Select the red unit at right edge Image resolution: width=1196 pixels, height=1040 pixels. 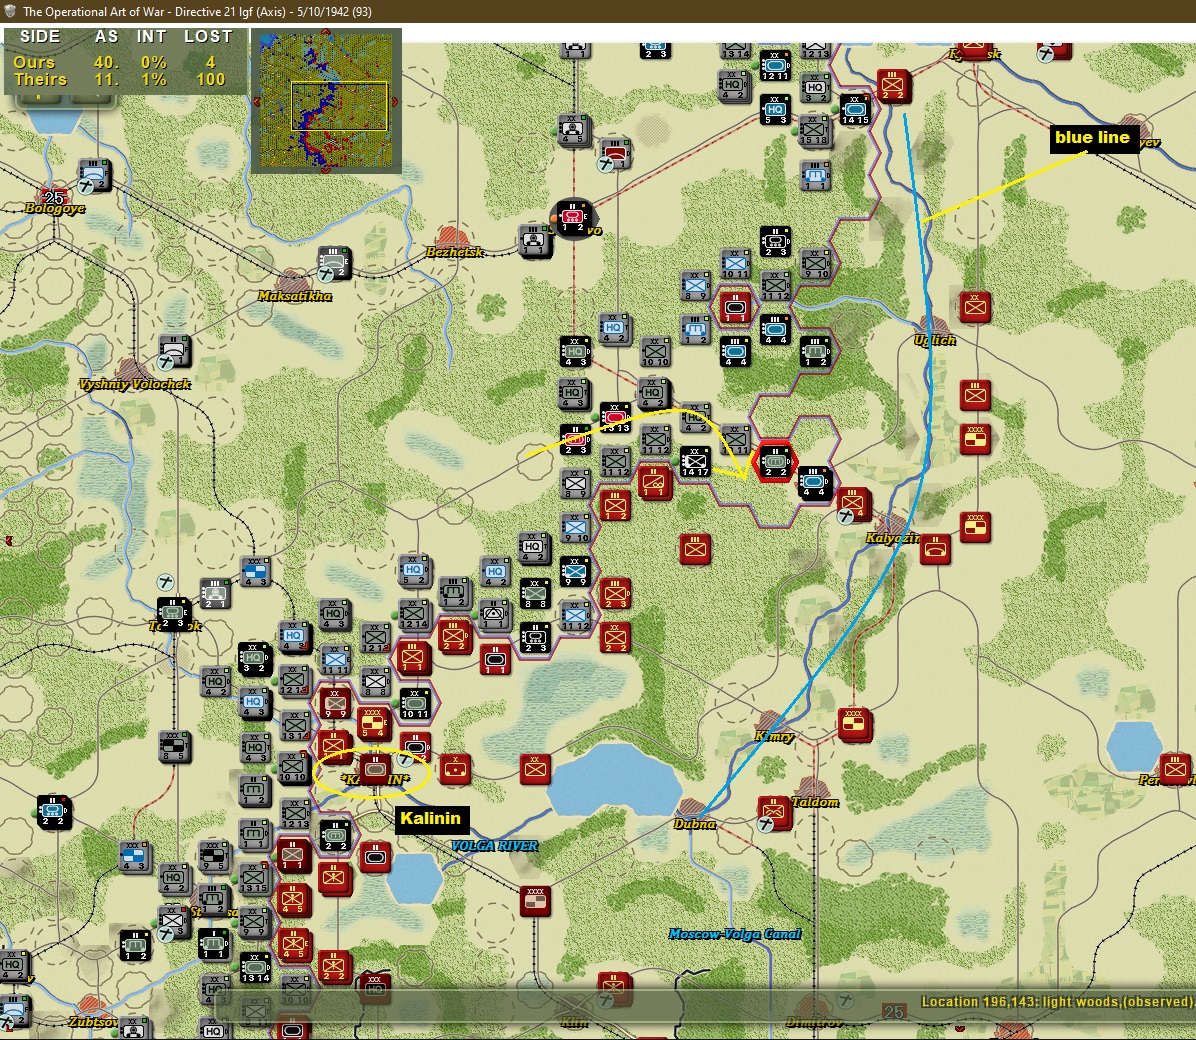point(1175,768)
